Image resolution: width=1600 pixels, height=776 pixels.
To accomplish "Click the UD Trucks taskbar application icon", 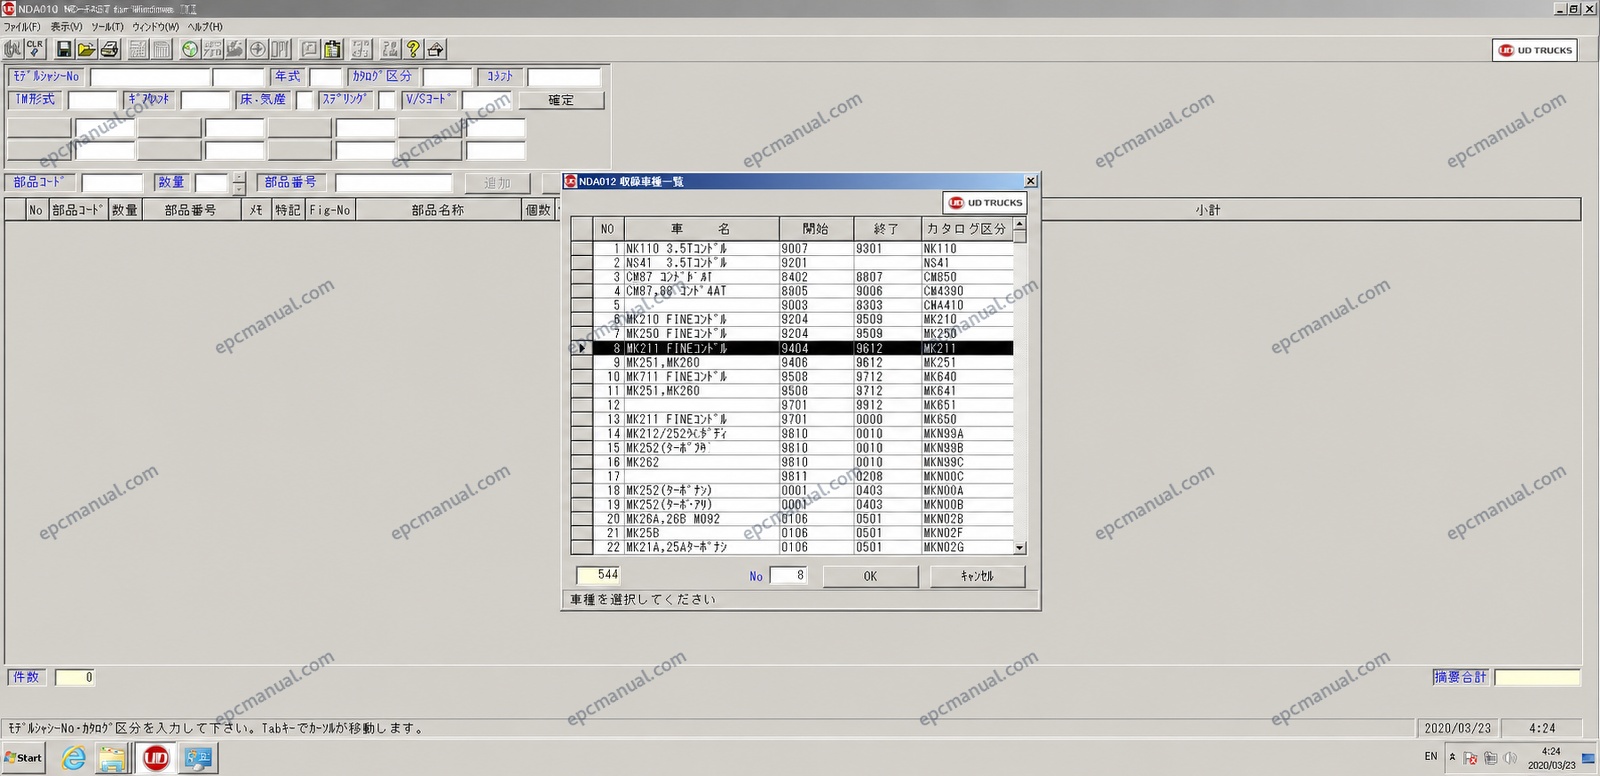I will (156, 758).
